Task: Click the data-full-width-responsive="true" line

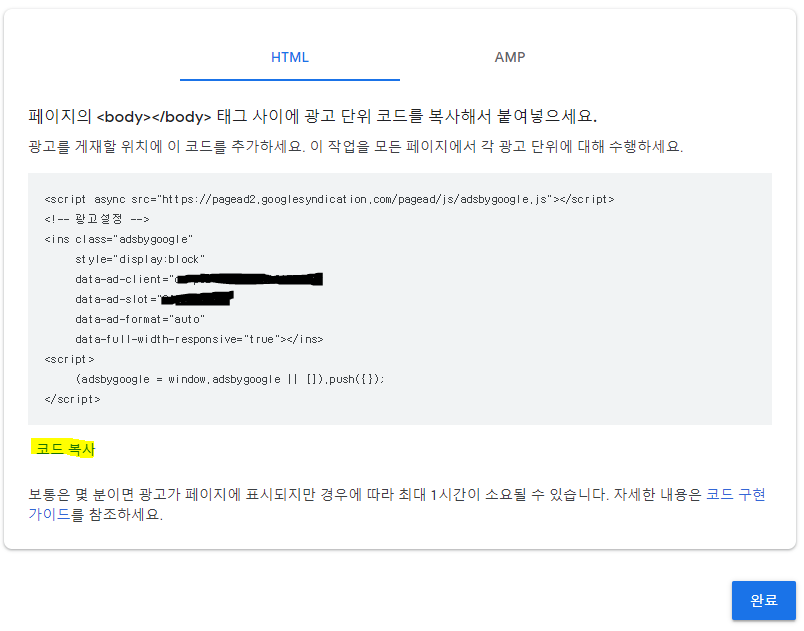Action: [199, 339]
